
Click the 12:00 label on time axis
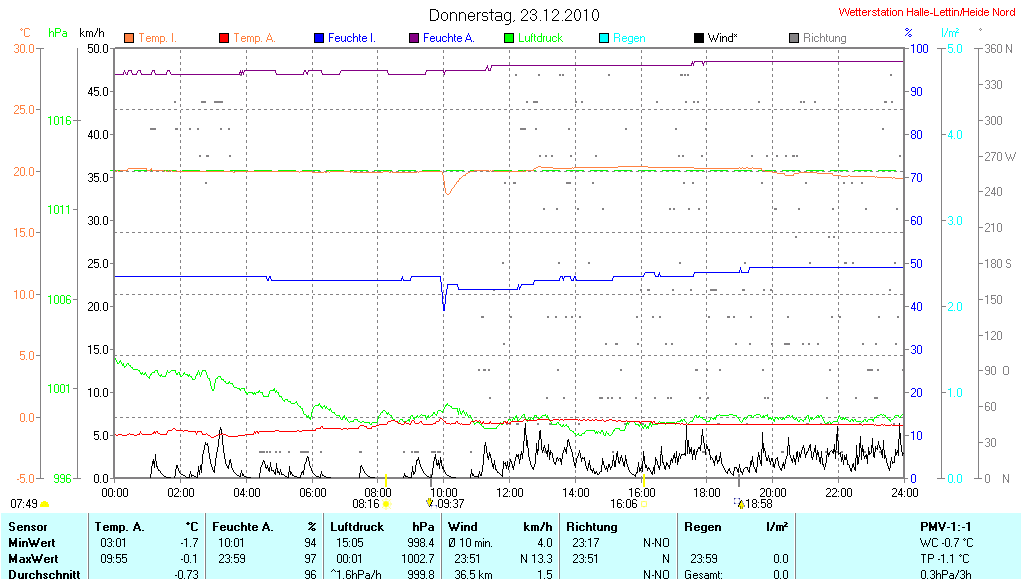point(510,492)
